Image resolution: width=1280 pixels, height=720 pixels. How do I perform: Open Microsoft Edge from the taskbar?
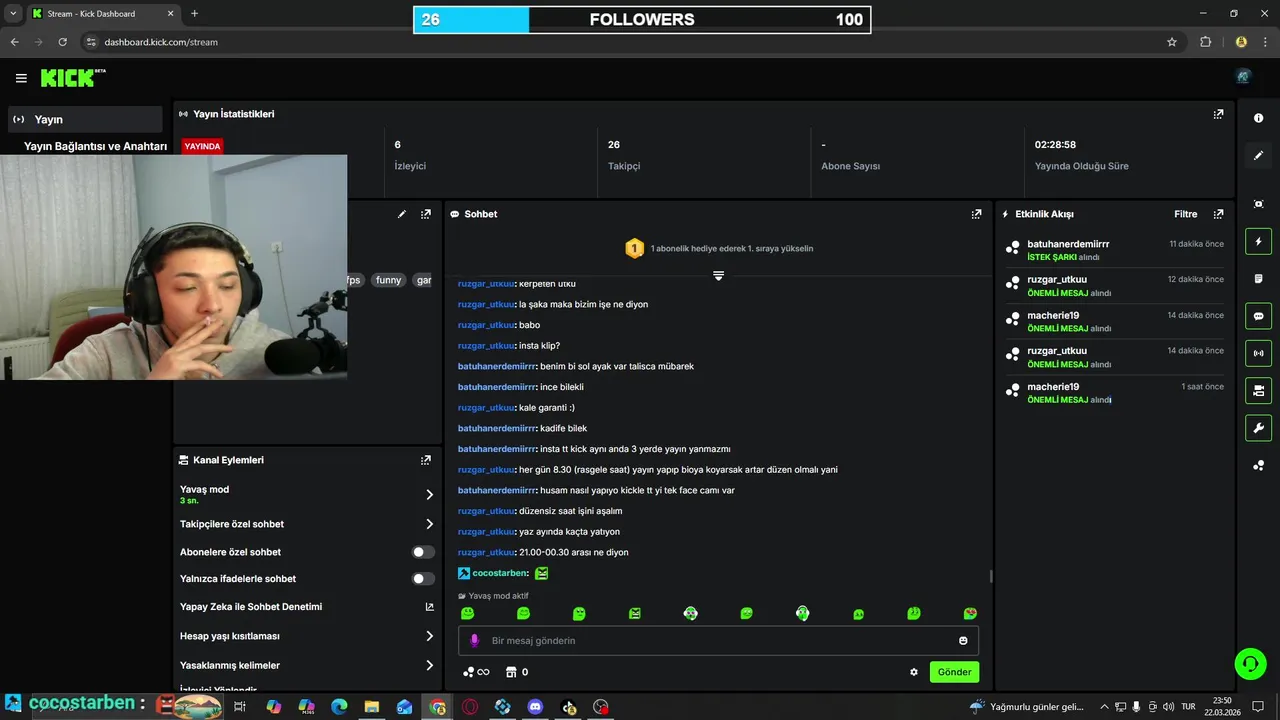tap(339, 707)
